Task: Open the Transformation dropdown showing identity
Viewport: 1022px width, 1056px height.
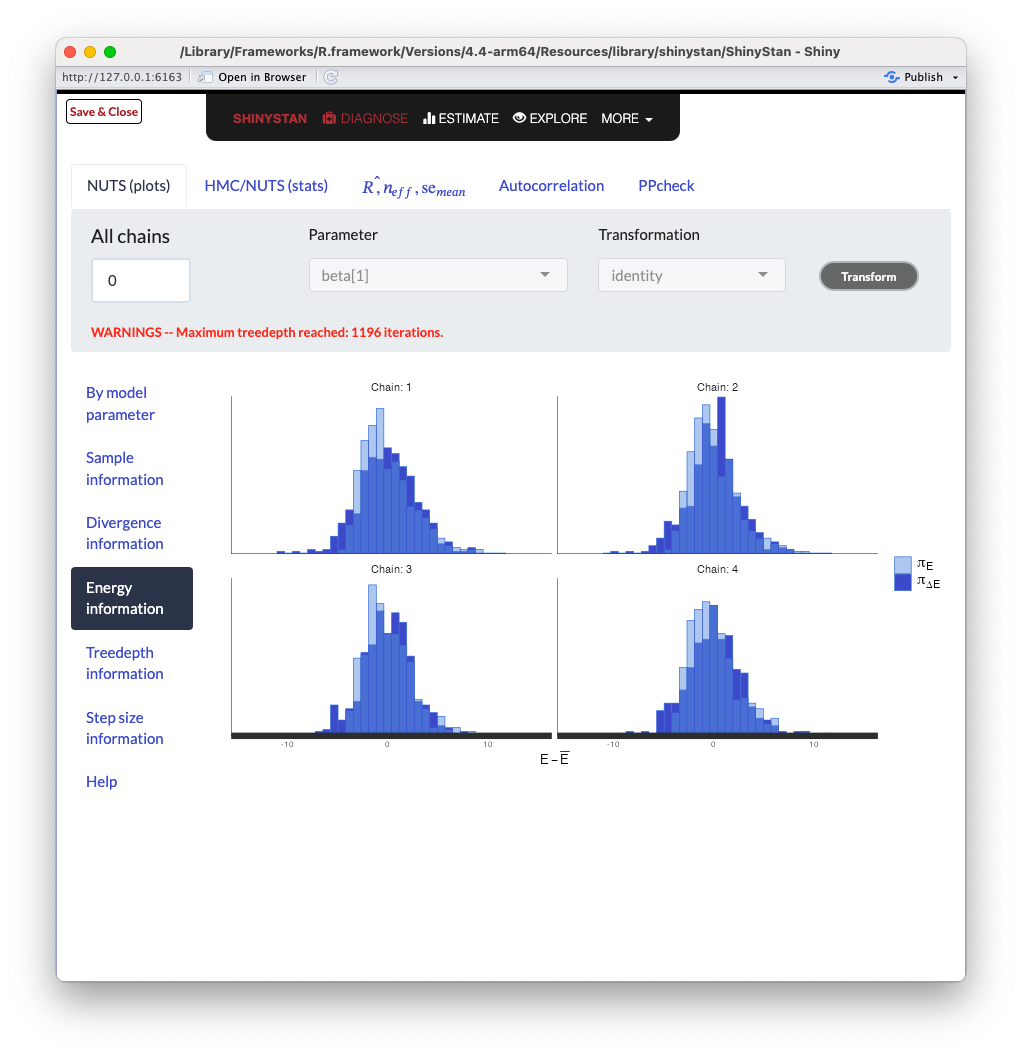Action: point(691,275)
